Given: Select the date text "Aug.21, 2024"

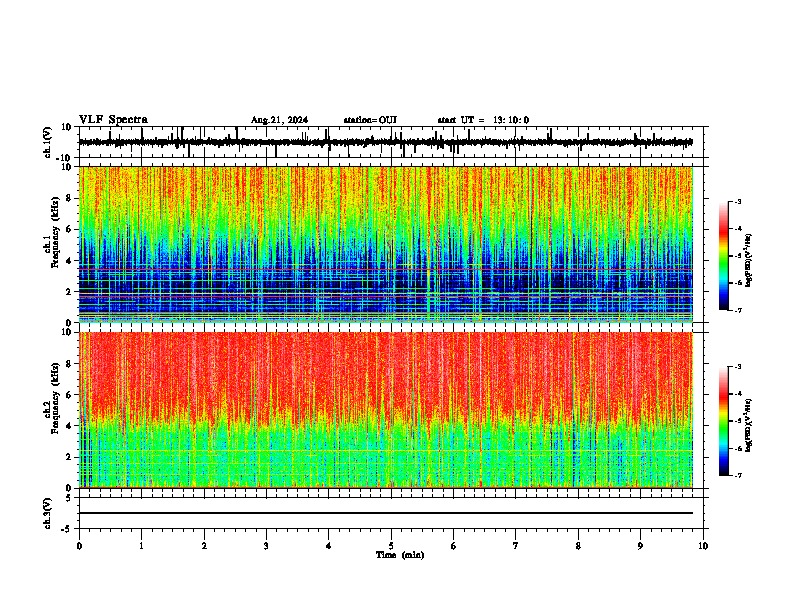Looking at the screenshot, I should pyautogui.click(x=279, y=120).
